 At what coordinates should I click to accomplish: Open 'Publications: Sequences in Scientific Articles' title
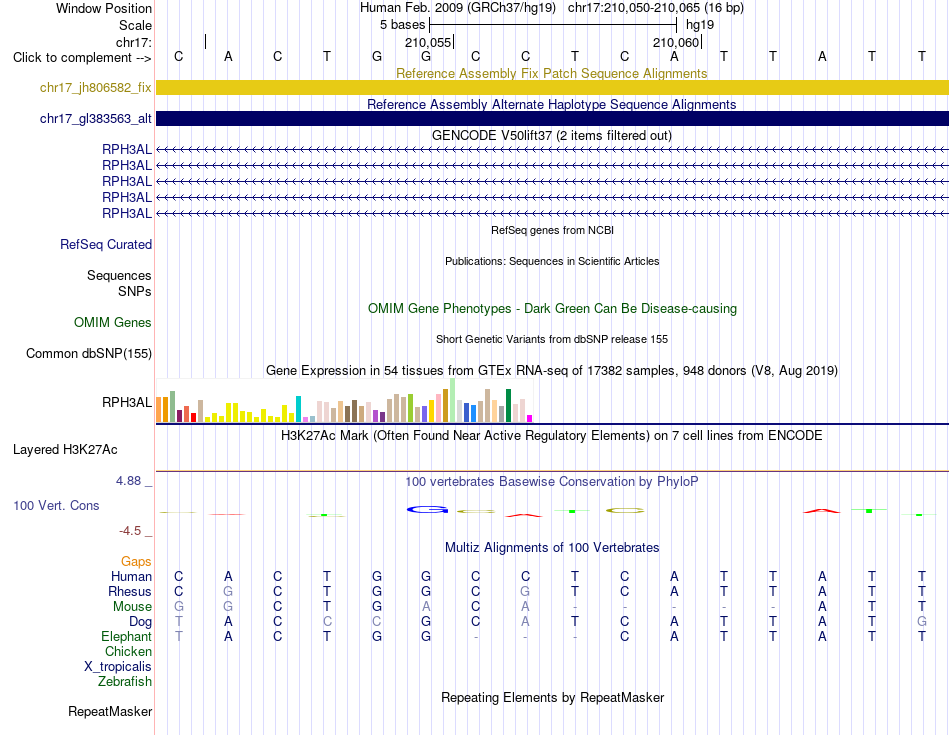(x=552, y=261)
